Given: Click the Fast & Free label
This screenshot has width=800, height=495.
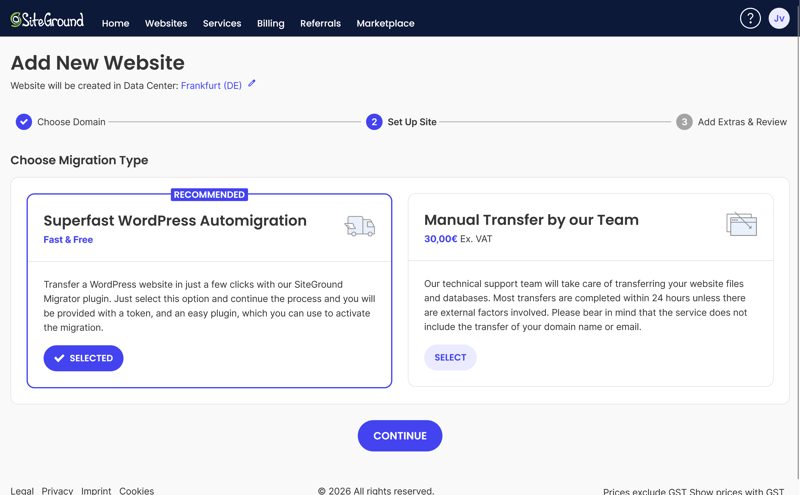Looking at the screenshot, I should coord(68,240).
